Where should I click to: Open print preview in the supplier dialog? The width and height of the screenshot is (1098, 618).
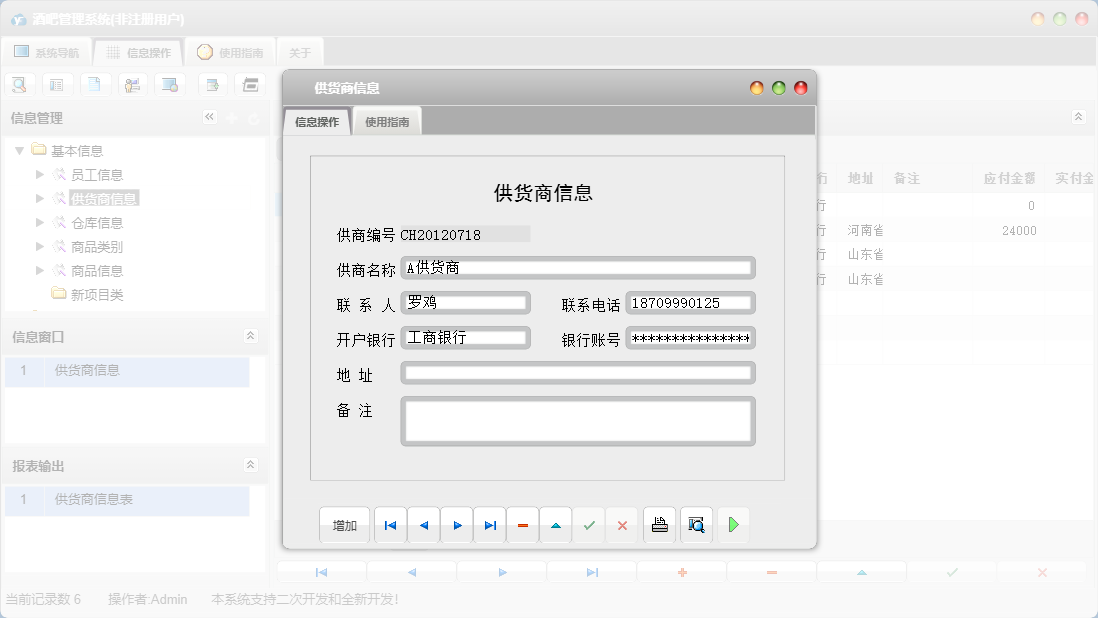pos(696,525)
